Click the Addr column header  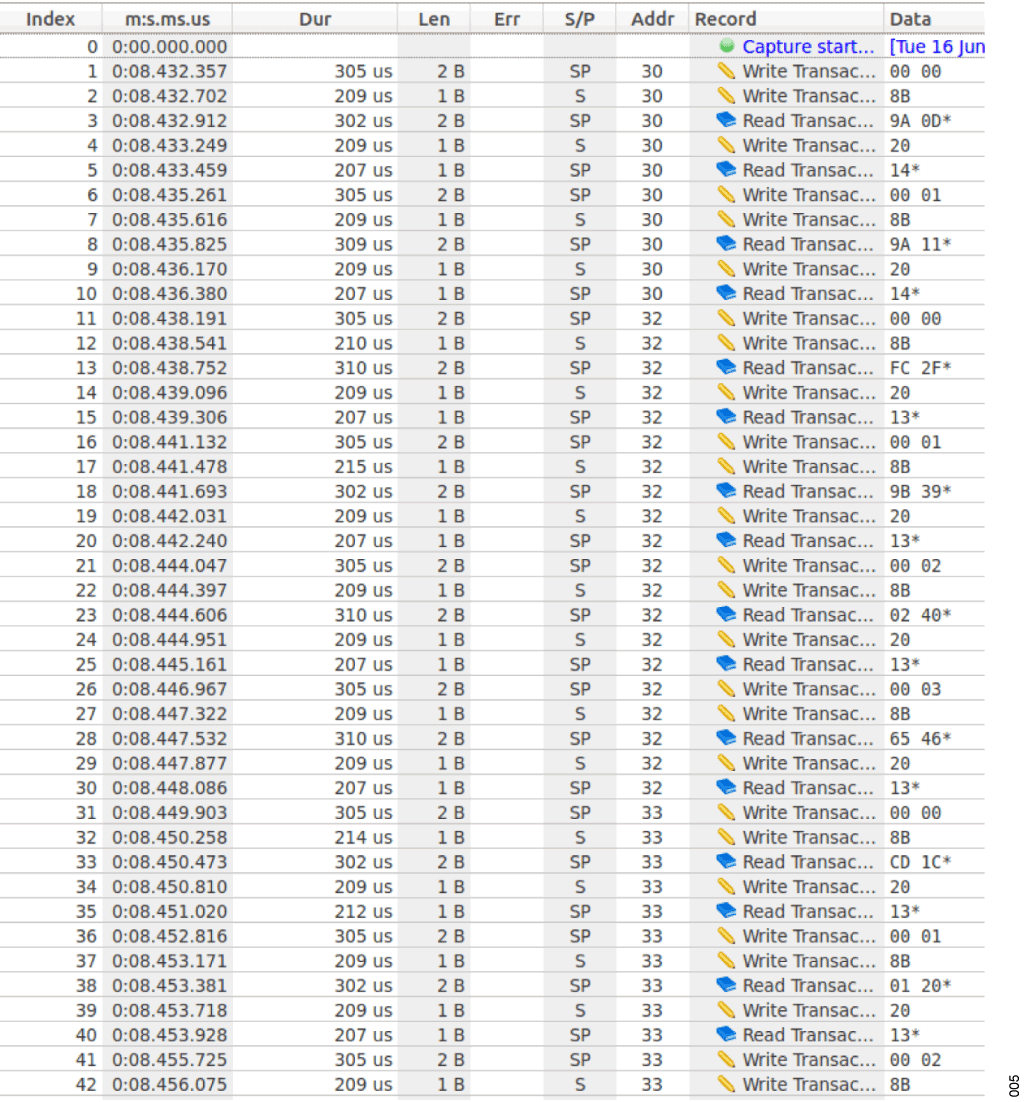click(652, 19)
